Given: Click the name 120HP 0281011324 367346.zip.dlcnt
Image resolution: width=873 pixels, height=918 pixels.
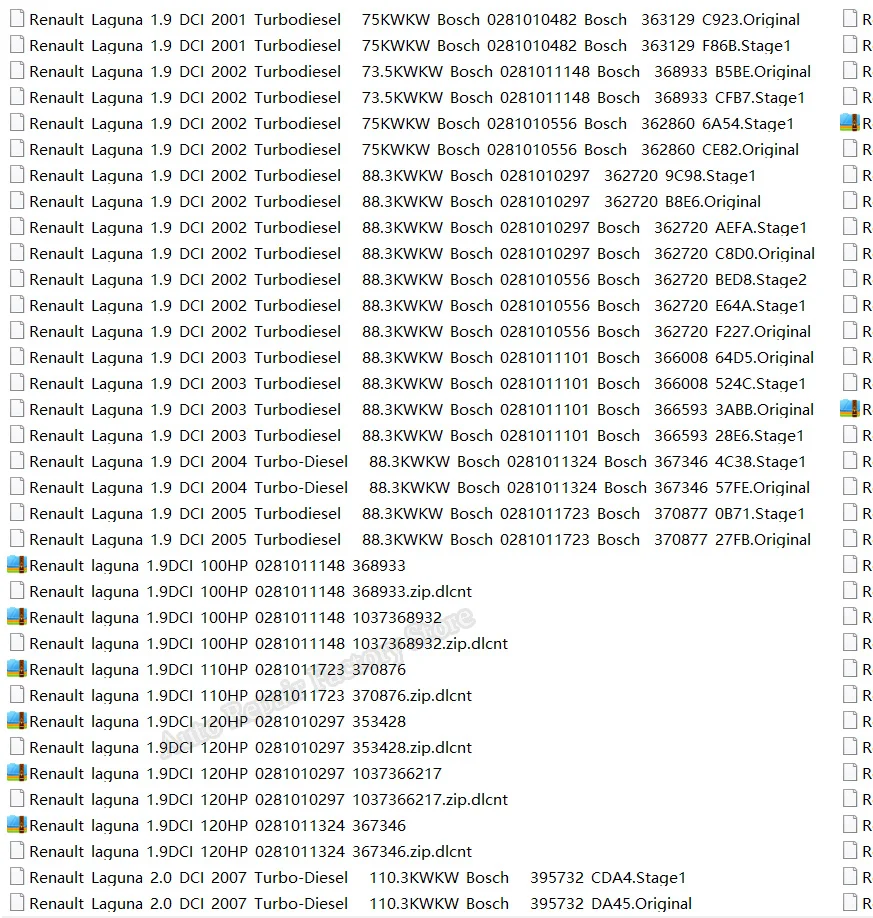Looking at the screenshot, I should coord(251,852).
